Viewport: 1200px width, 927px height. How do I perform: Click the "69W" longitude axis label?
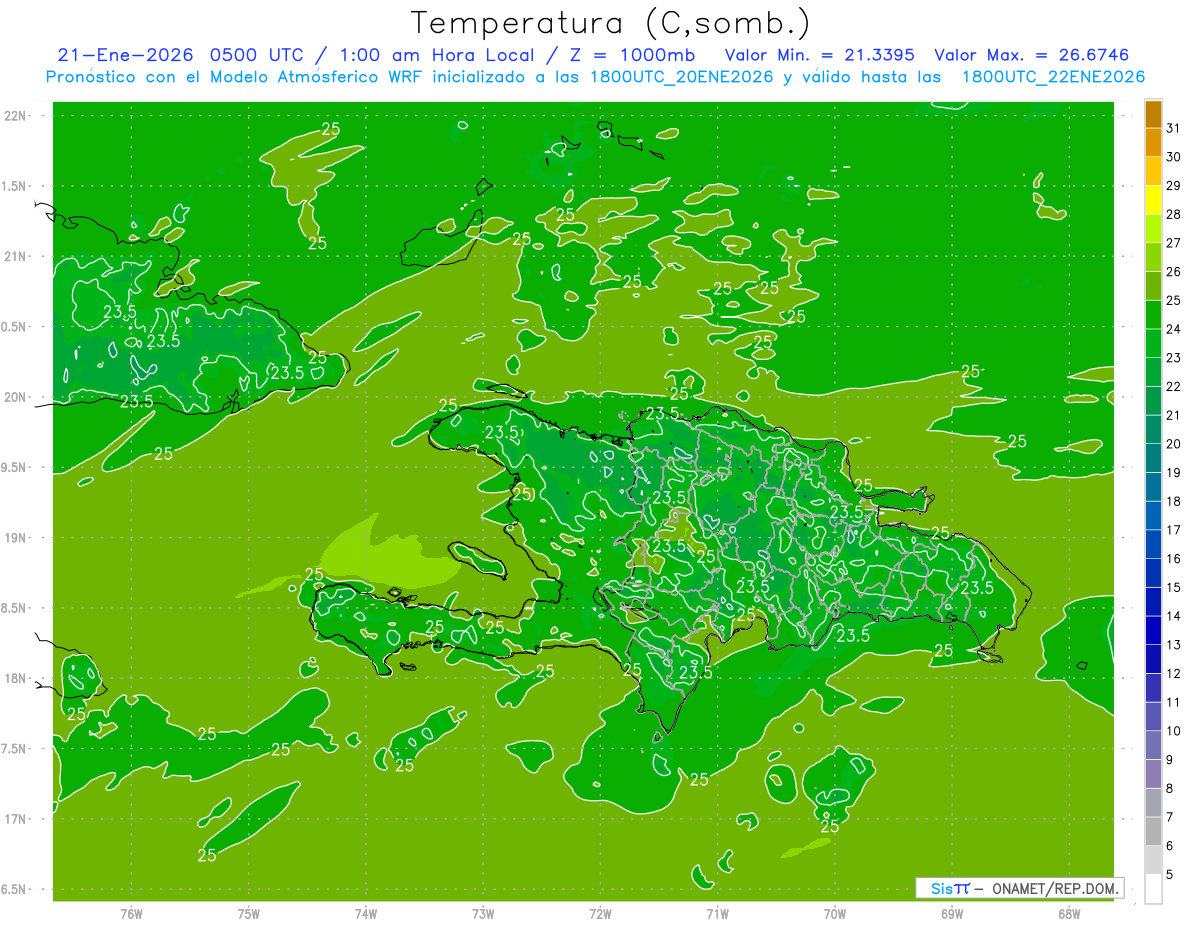(x=952, y=914)
